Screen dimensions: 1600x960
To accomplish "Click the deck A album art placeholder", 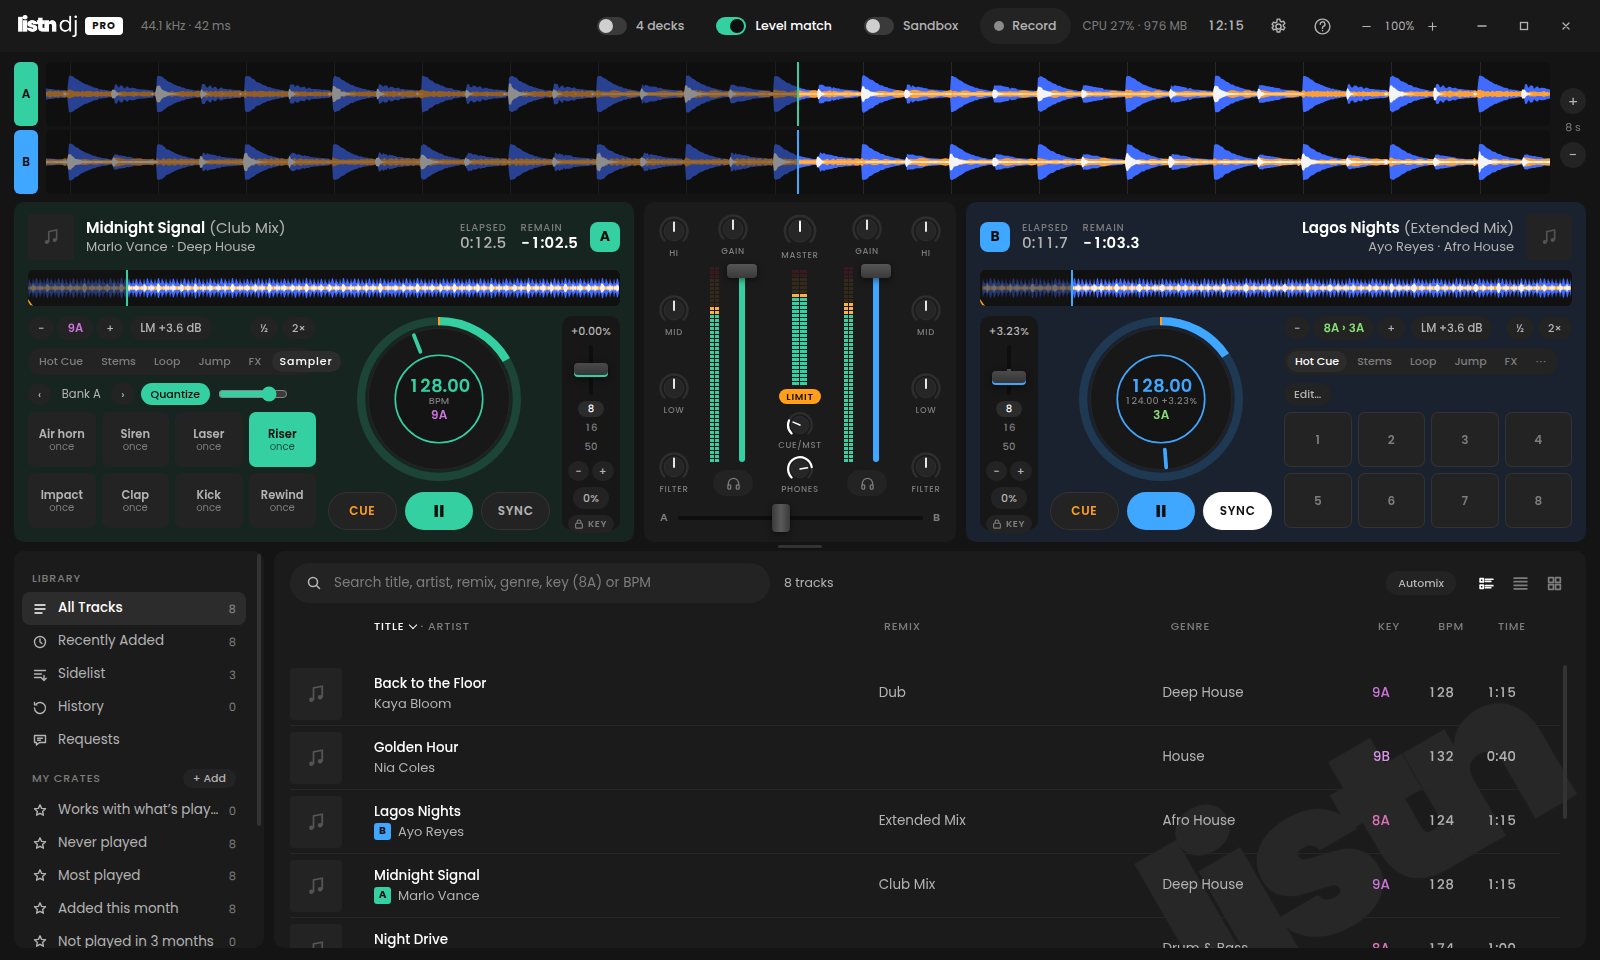I will [51, 237].
